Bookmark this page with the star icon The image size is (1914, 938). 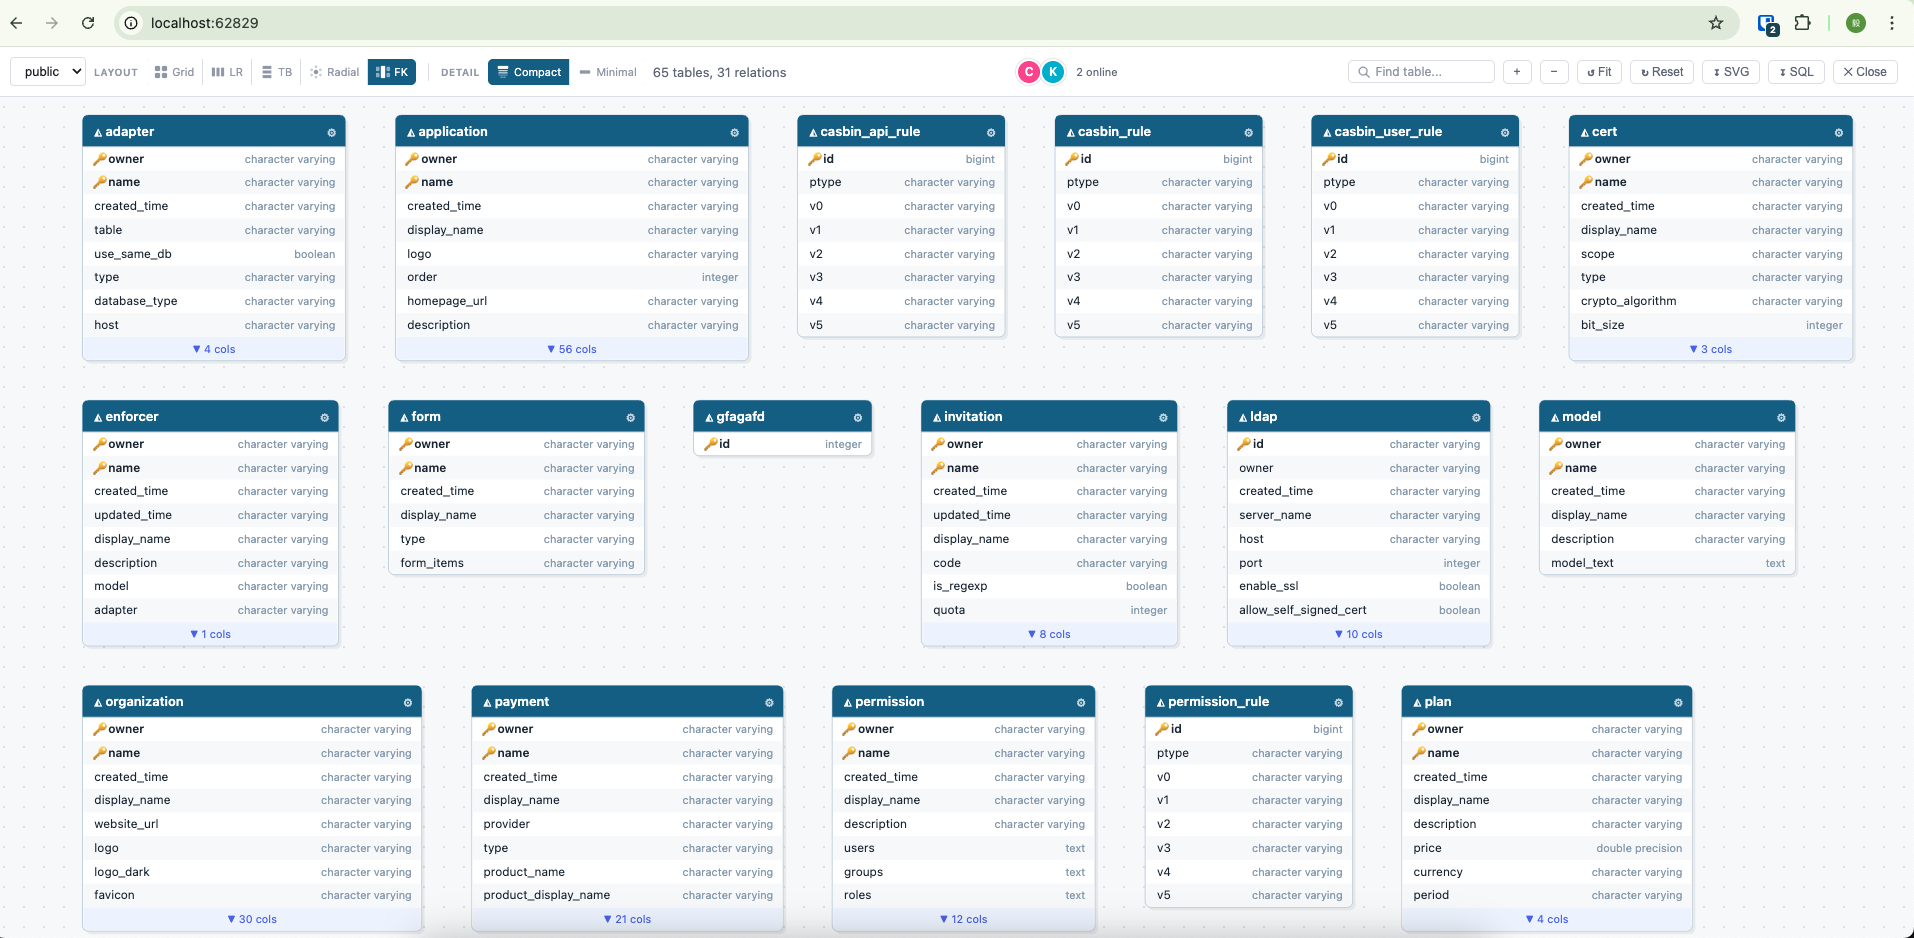[1716, 23]
